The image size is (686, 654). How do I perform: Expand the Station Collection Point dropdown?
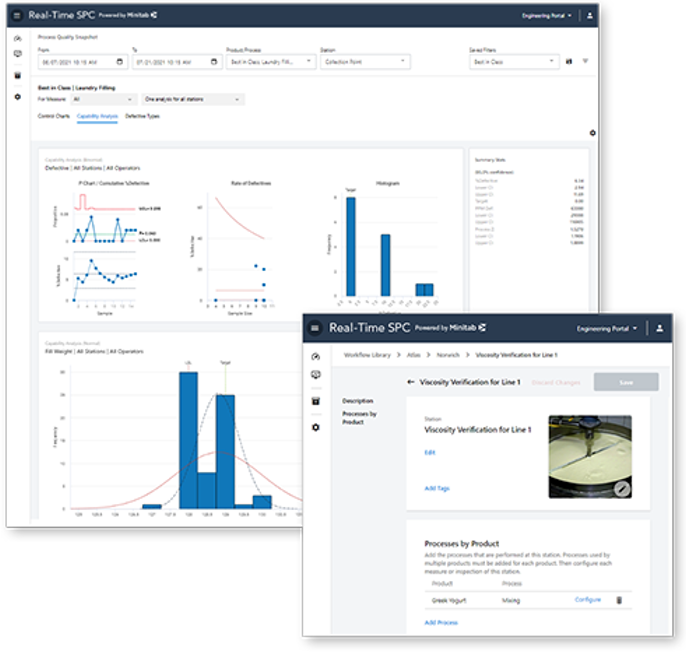click(365, 62)
